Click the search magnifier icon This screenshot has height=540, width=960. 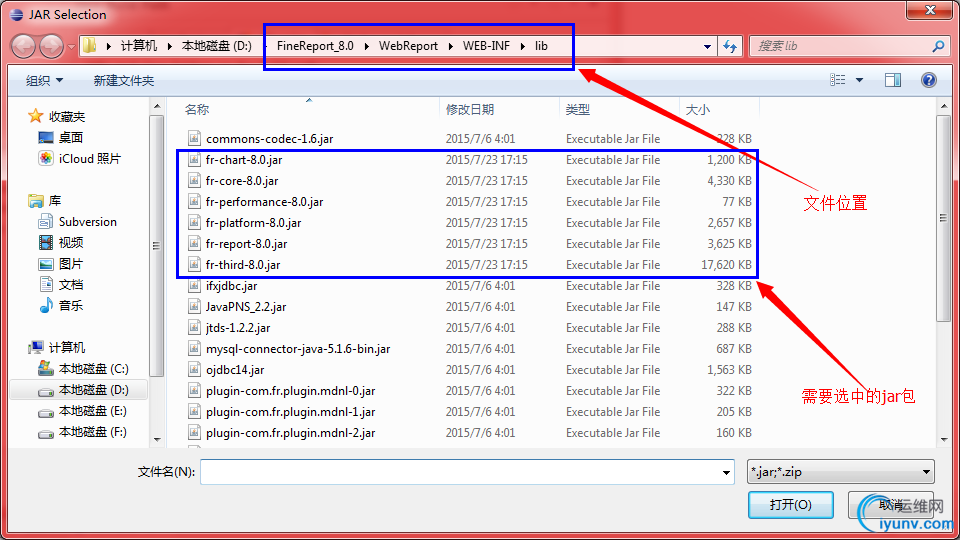(938, 46)
